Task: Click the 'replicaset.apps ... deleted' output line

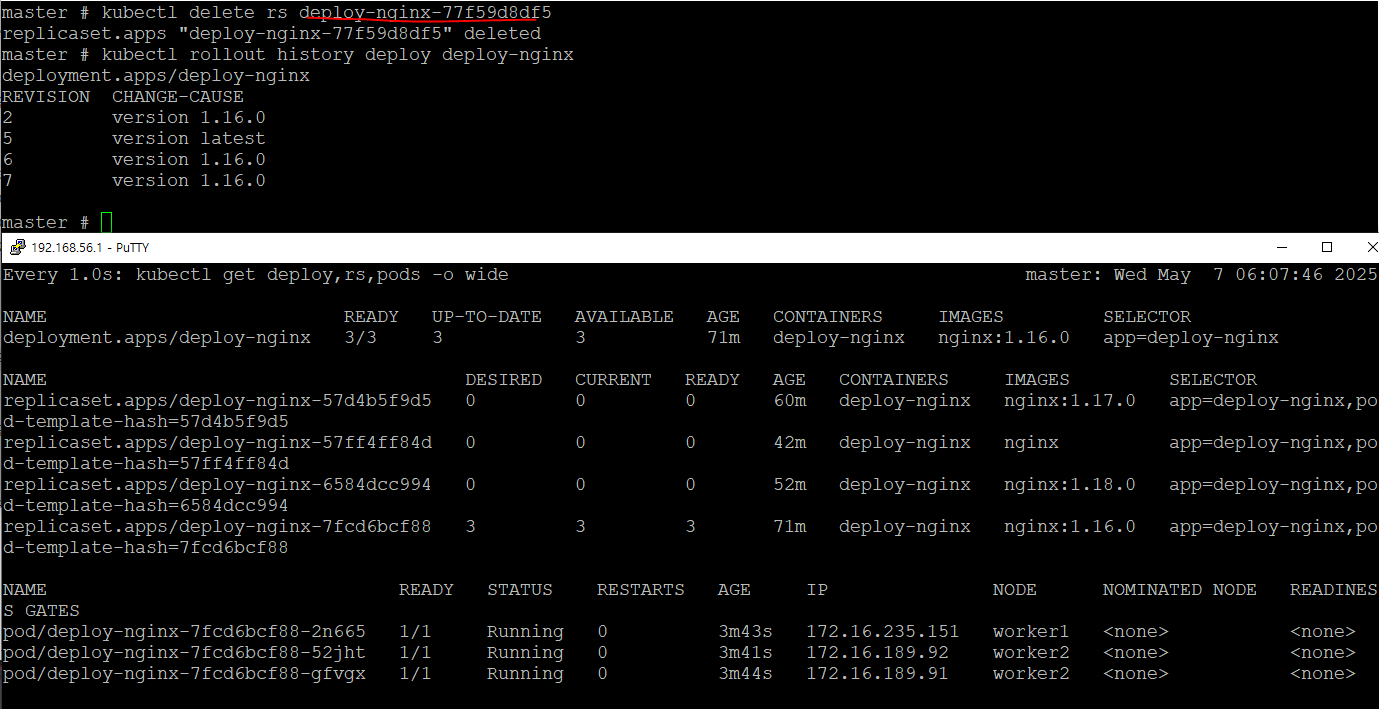Action: point(271,33)
